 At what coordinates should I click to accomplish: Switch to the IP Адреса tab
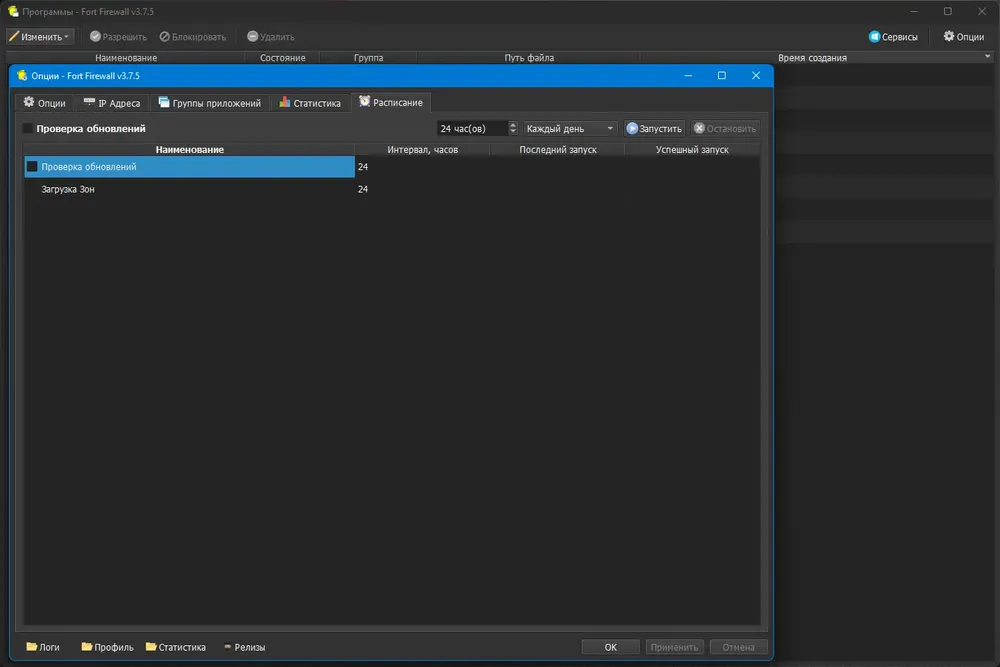click(x=112, y=103)
